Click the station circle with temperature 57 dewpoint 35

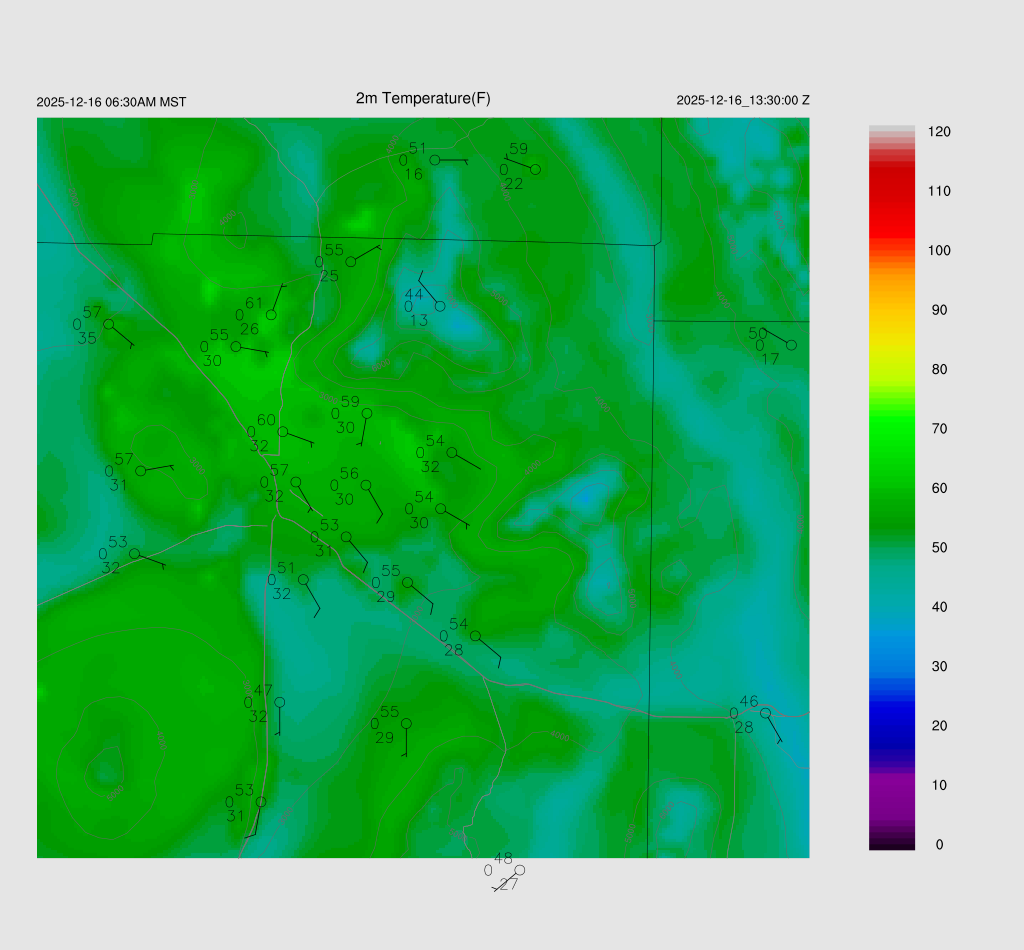108,324
